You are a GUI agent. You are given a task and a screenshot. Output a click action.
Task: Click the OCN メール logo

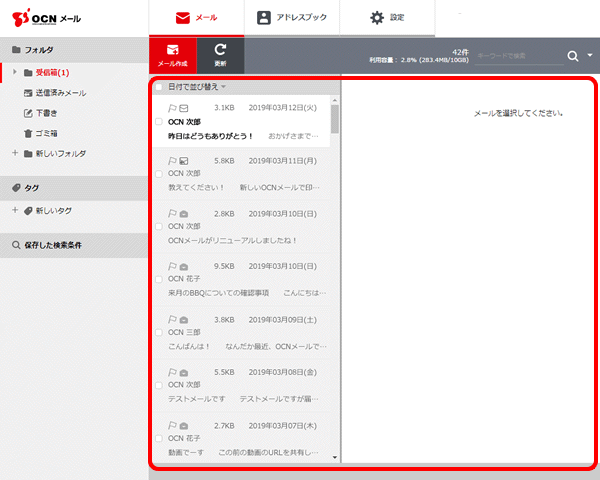[x=46, y=18]
